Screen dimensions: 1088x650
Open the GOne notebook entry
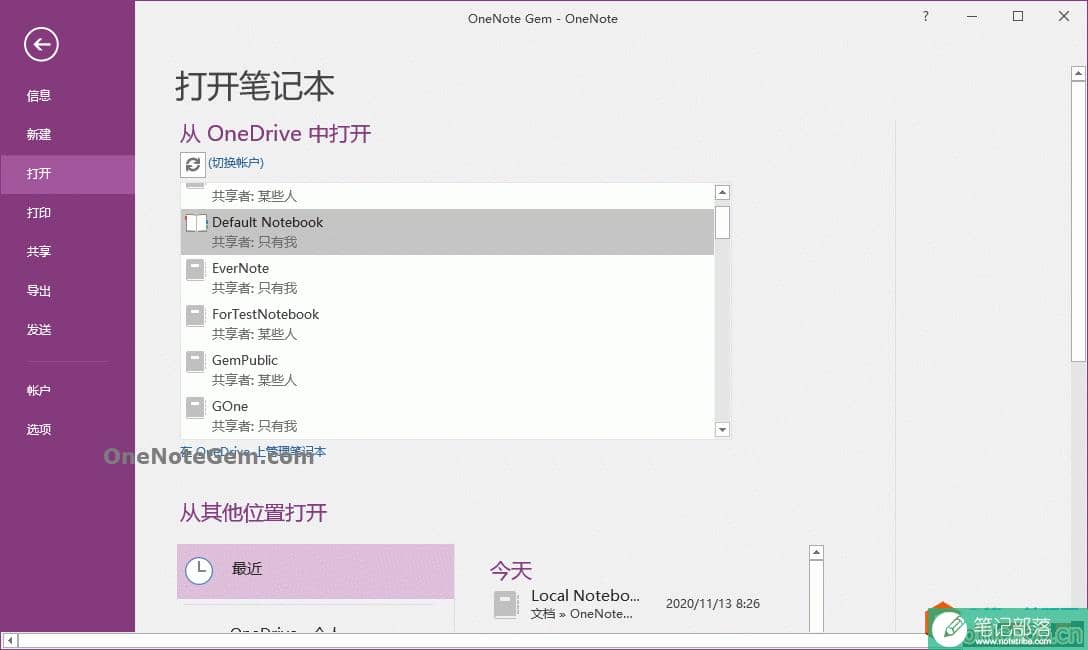447,416
